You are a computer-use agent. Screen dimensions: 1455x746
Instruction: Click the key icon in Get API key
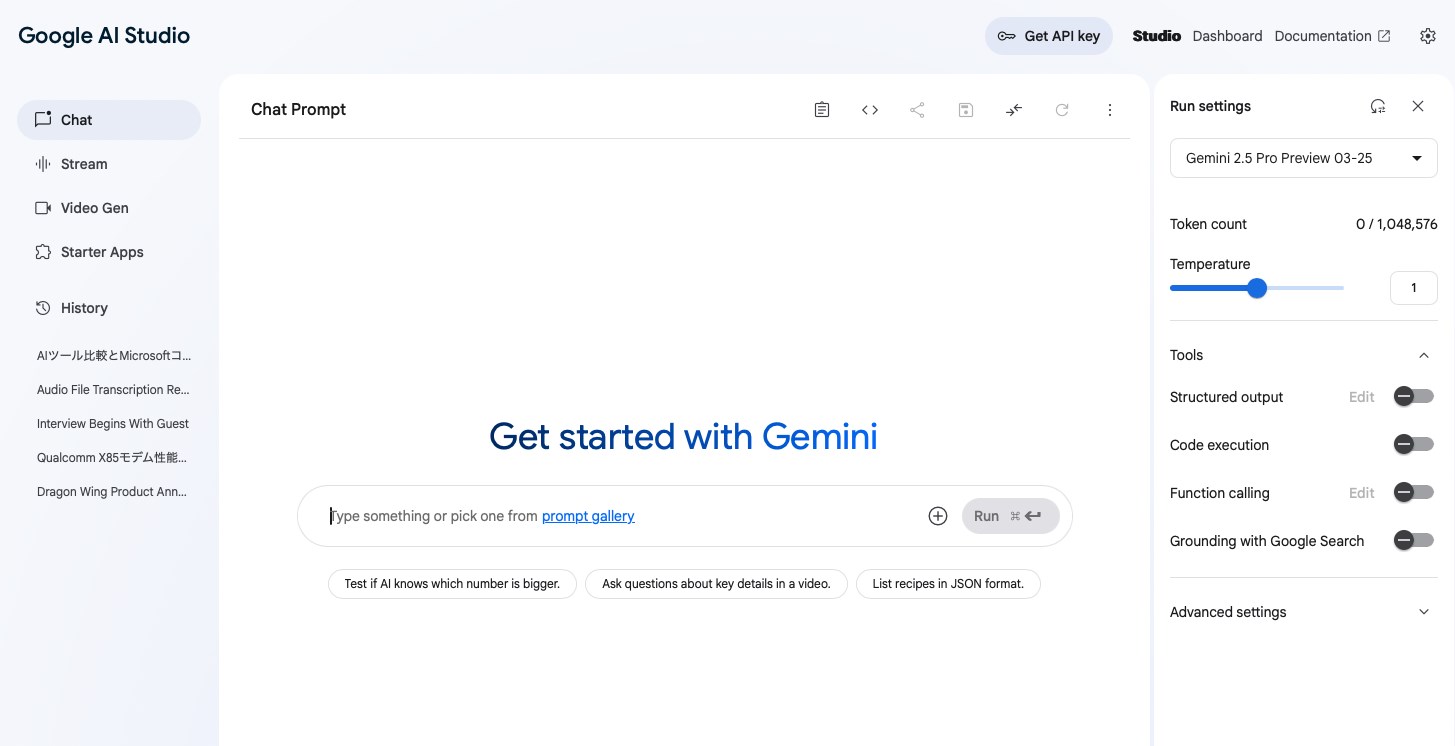point(1007,36)
